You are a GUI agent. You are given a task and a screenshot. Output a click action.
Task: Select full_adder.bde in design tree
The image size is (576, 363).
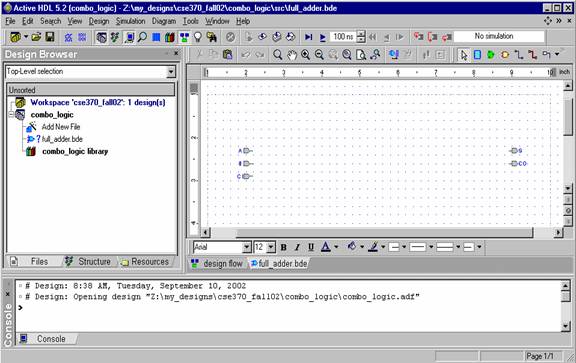point(62,139)
